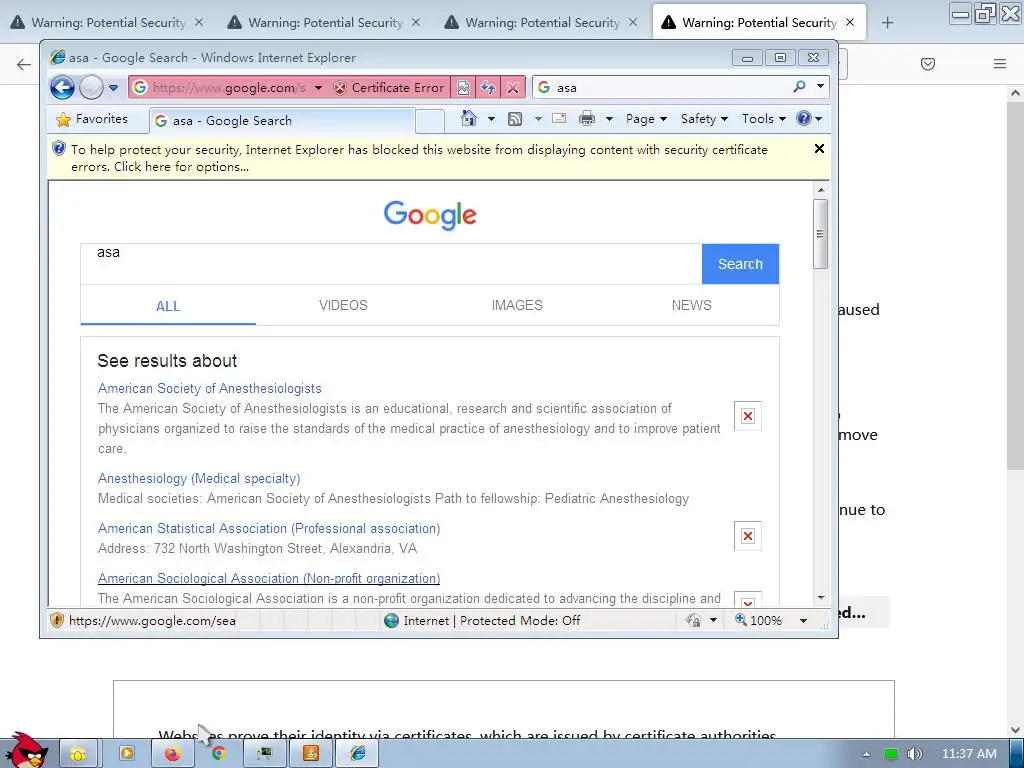Image resolution: width=1024 pixels, height=768 pixels.
Task: Switch to the first Firefox Warning tab
Action: point(108,22)
